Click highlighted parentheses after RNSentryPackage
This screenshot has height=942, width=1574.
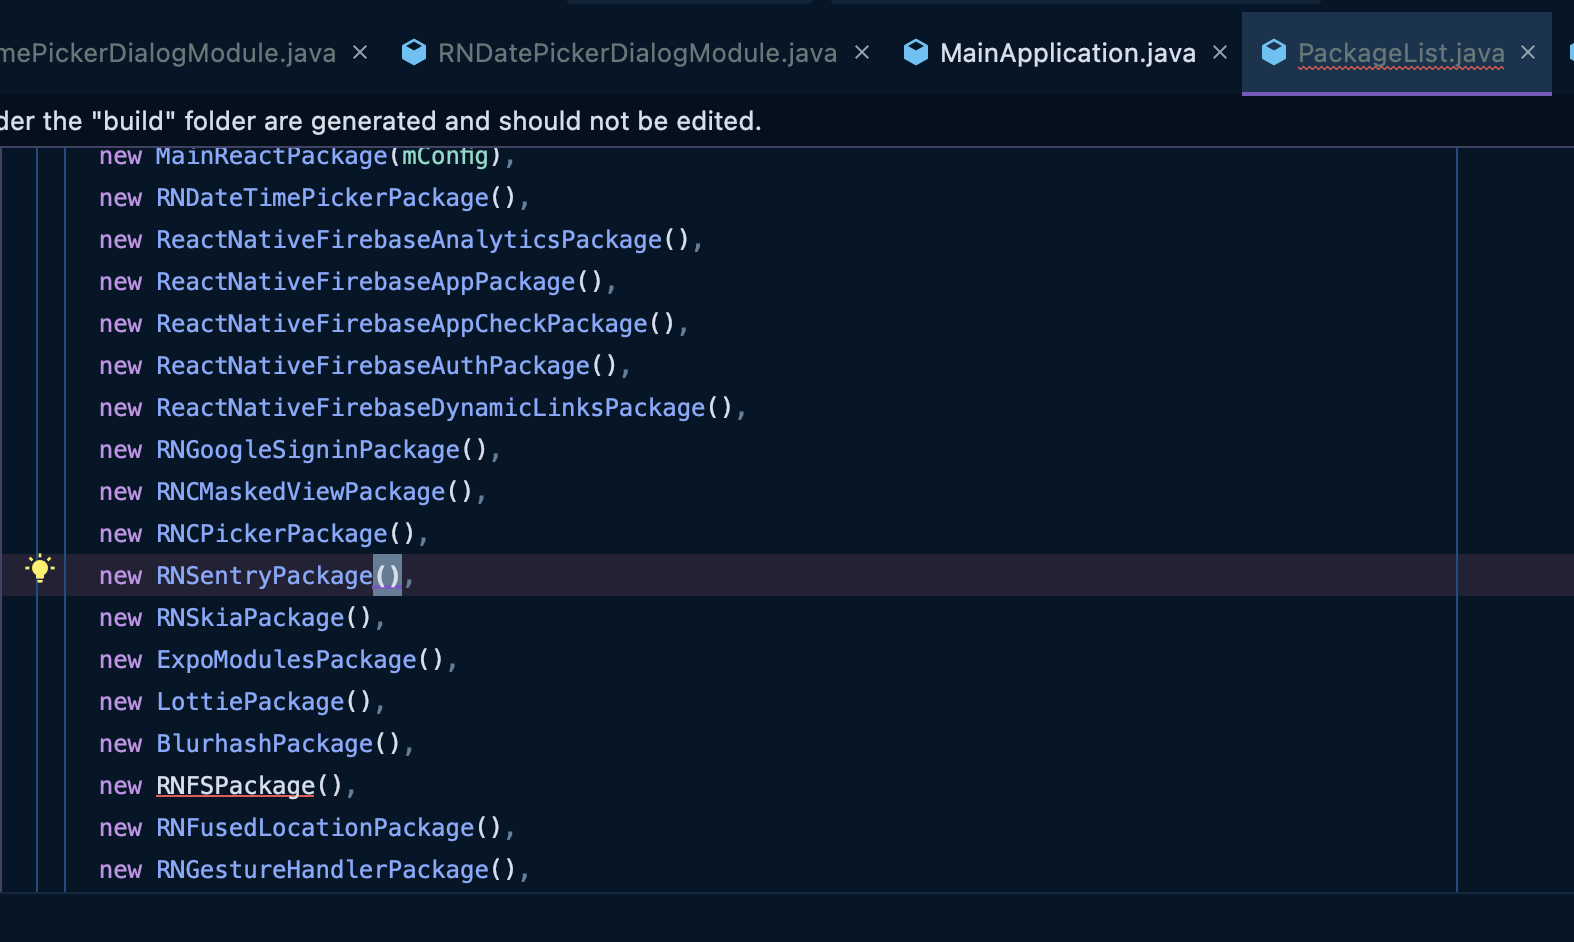click(x=388, y=576)
